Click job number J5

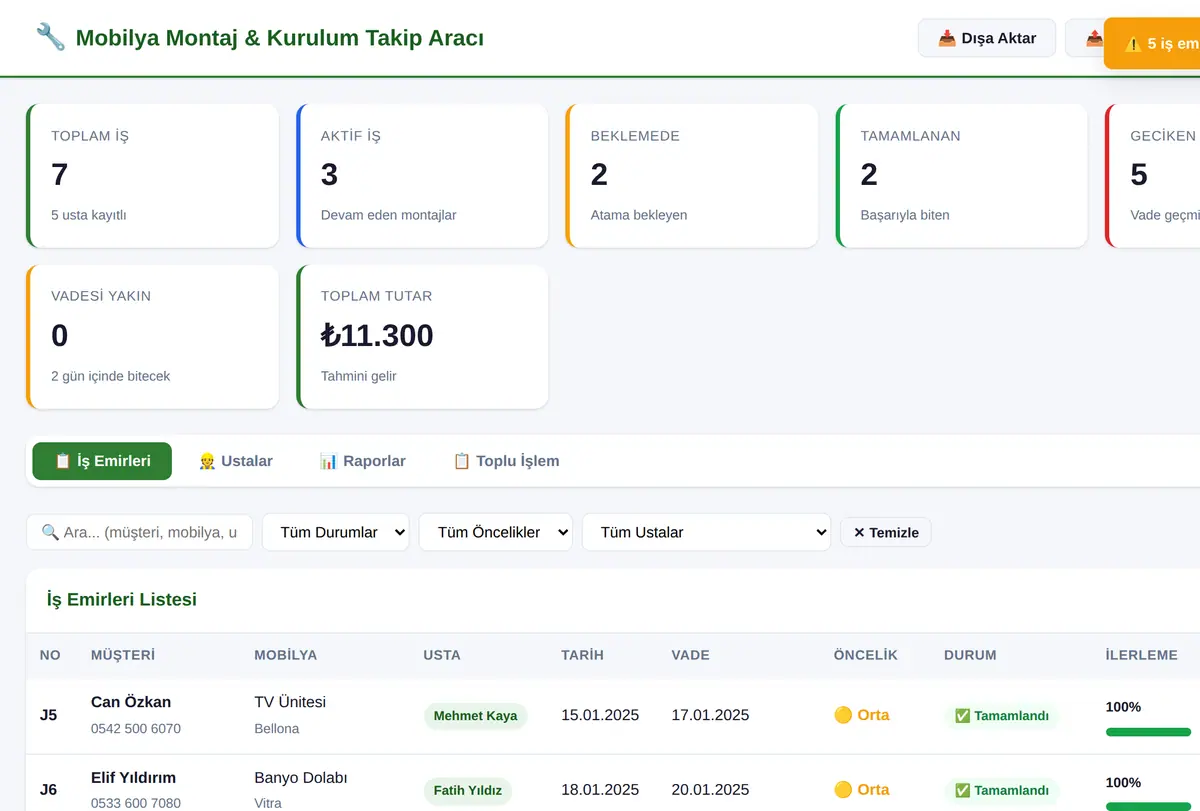[48, 715]
